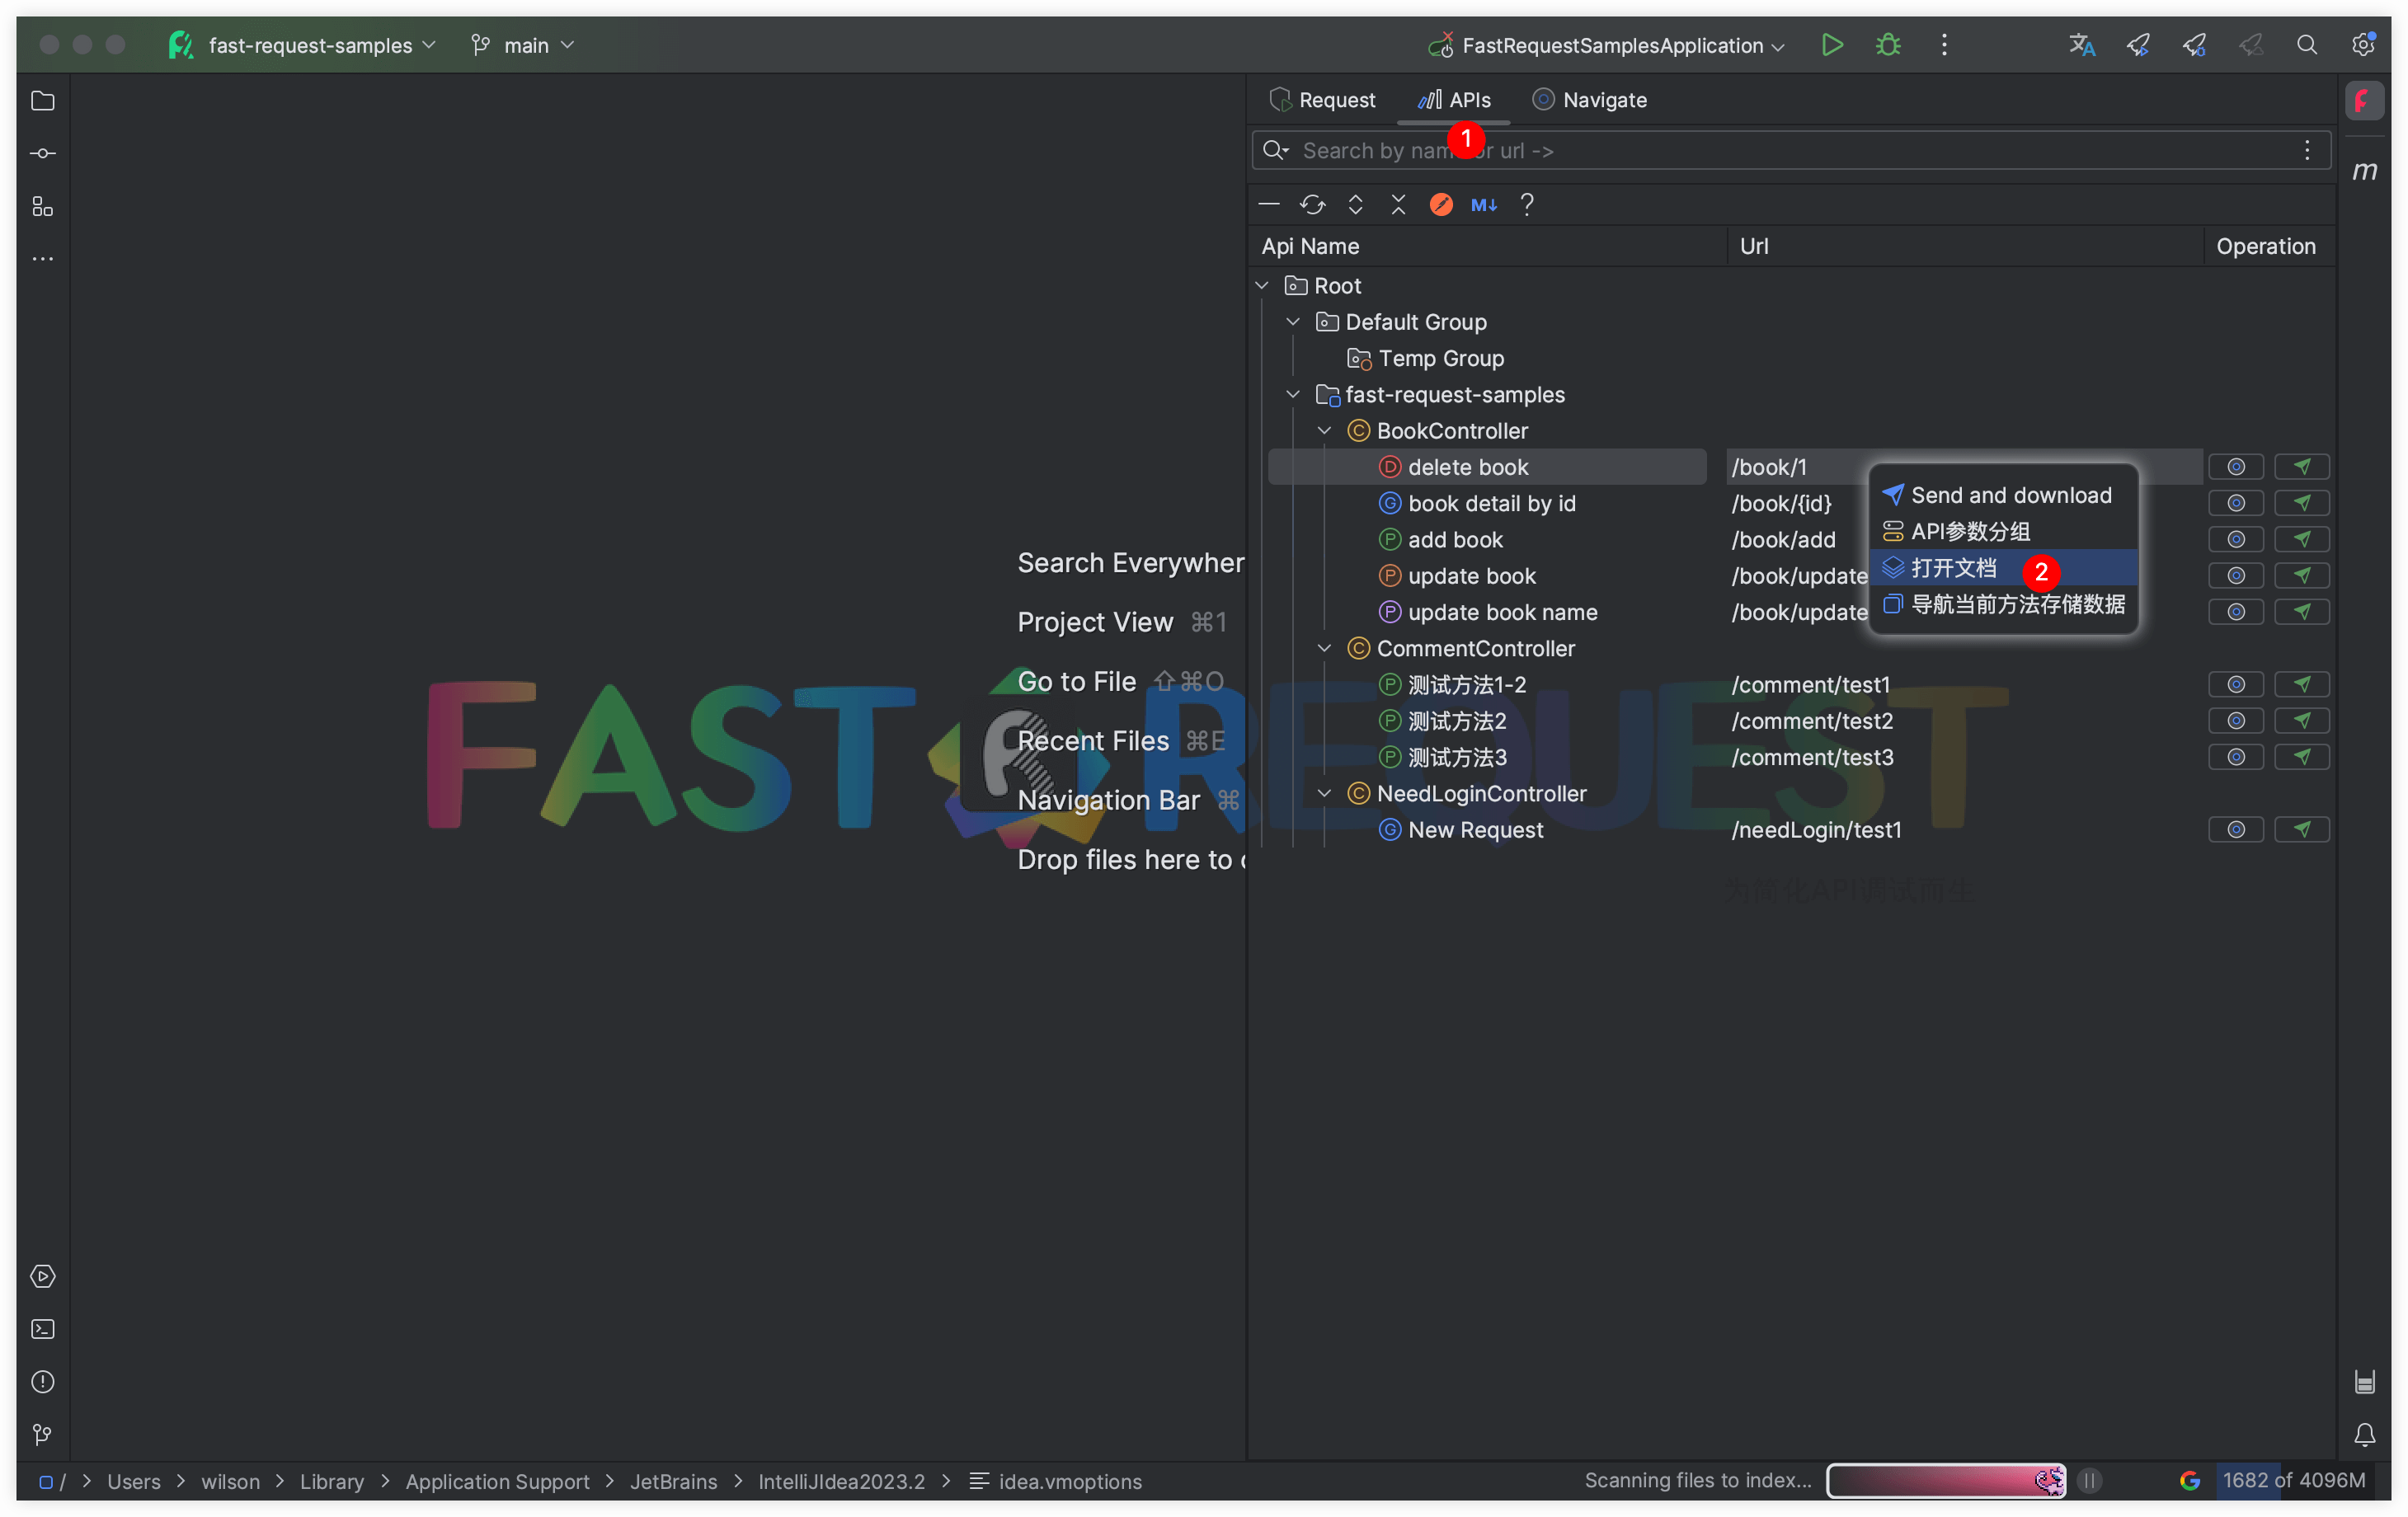This screenshot has width=2408, height=1517.
Task: Click the search by name or url field
Action: click(x=1700, y=150)
